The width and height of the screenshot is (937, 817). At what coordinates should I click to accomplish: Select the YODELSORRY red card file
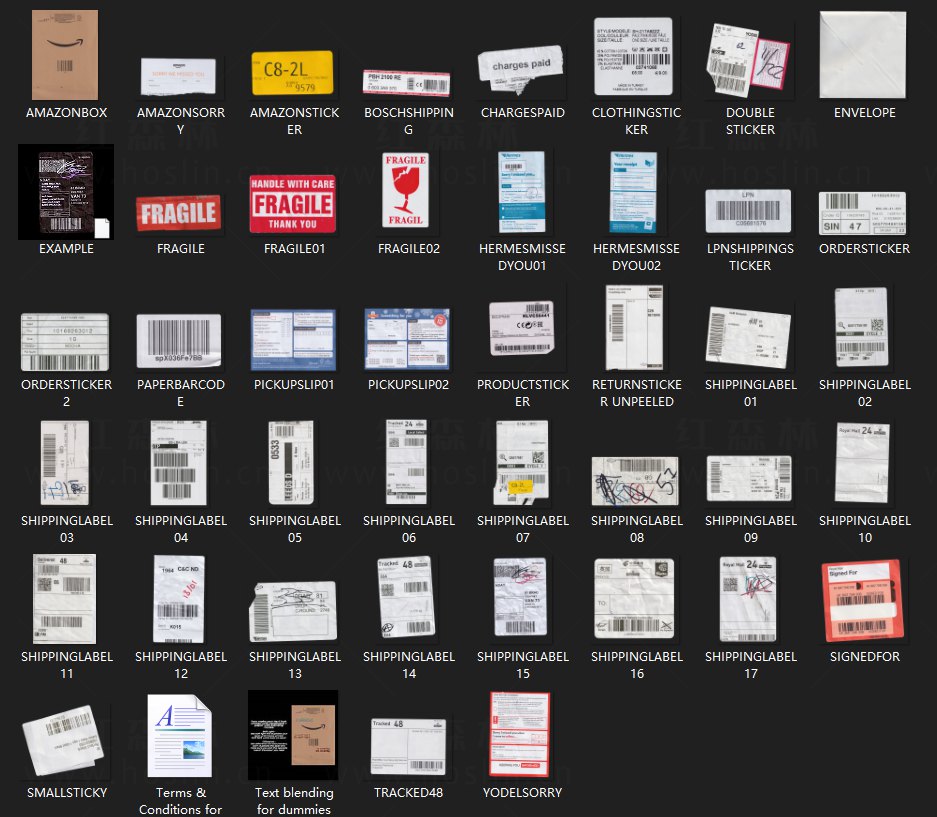(x=519, y=735)
